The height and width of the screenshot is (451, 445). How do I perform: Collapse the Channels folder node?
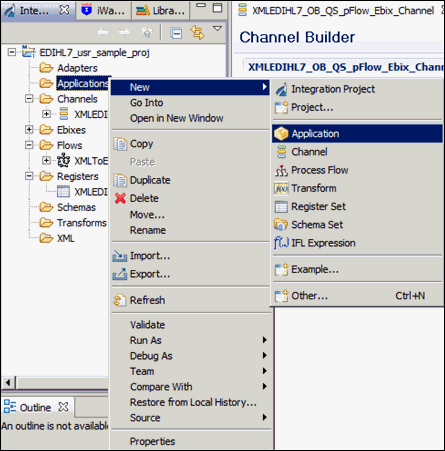pyautogui.click(x=29, y=98)
